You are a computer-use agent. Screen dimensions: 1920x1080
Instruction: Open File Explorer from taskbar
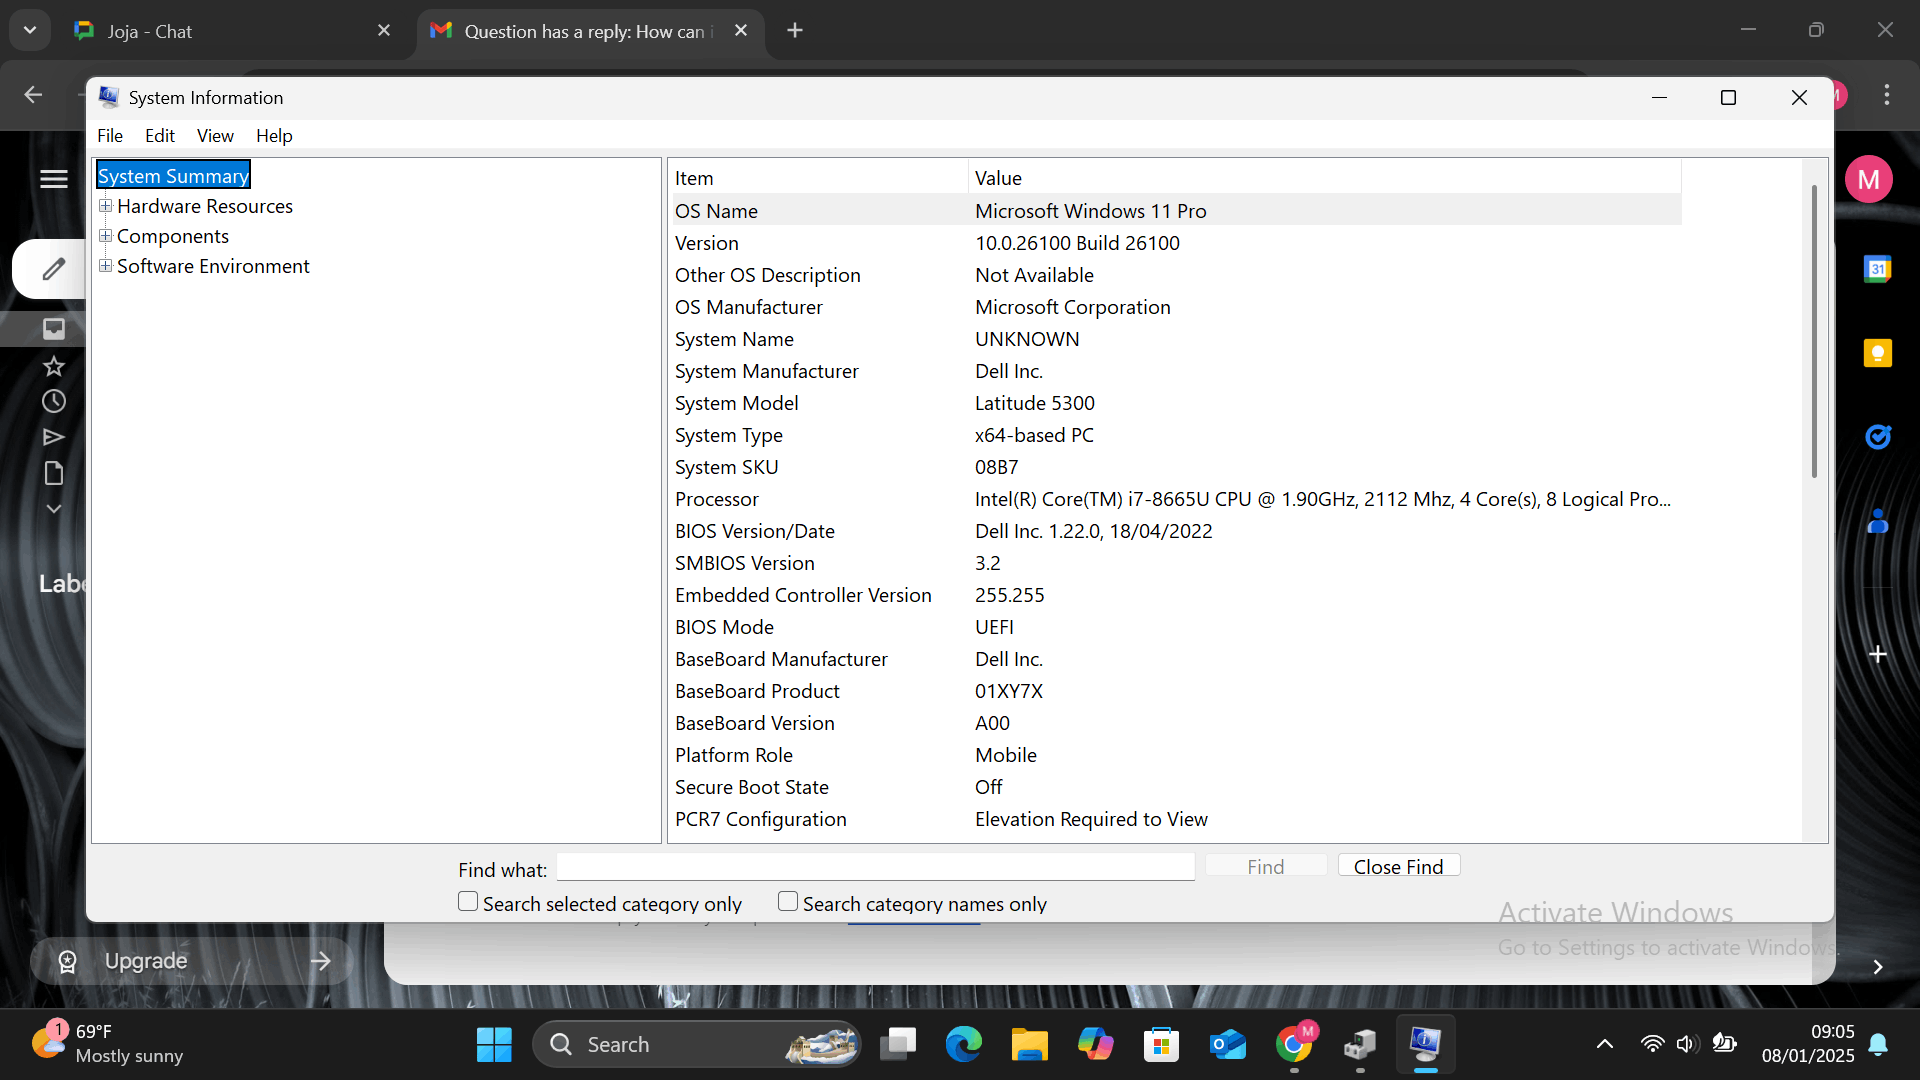(1029, 1045)
